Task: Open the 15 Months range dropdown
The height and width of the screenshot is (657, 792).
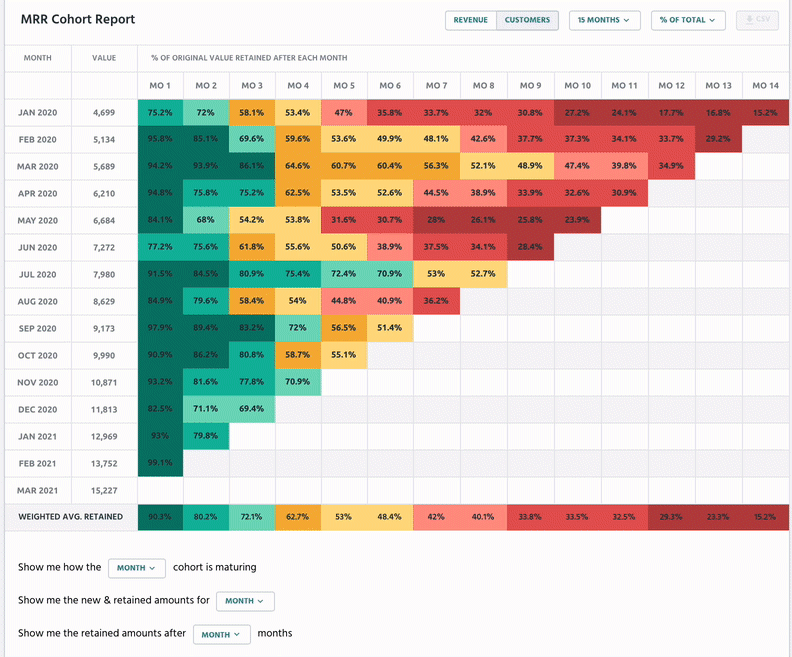Action: pyautogui.click(x=605, y=20)
